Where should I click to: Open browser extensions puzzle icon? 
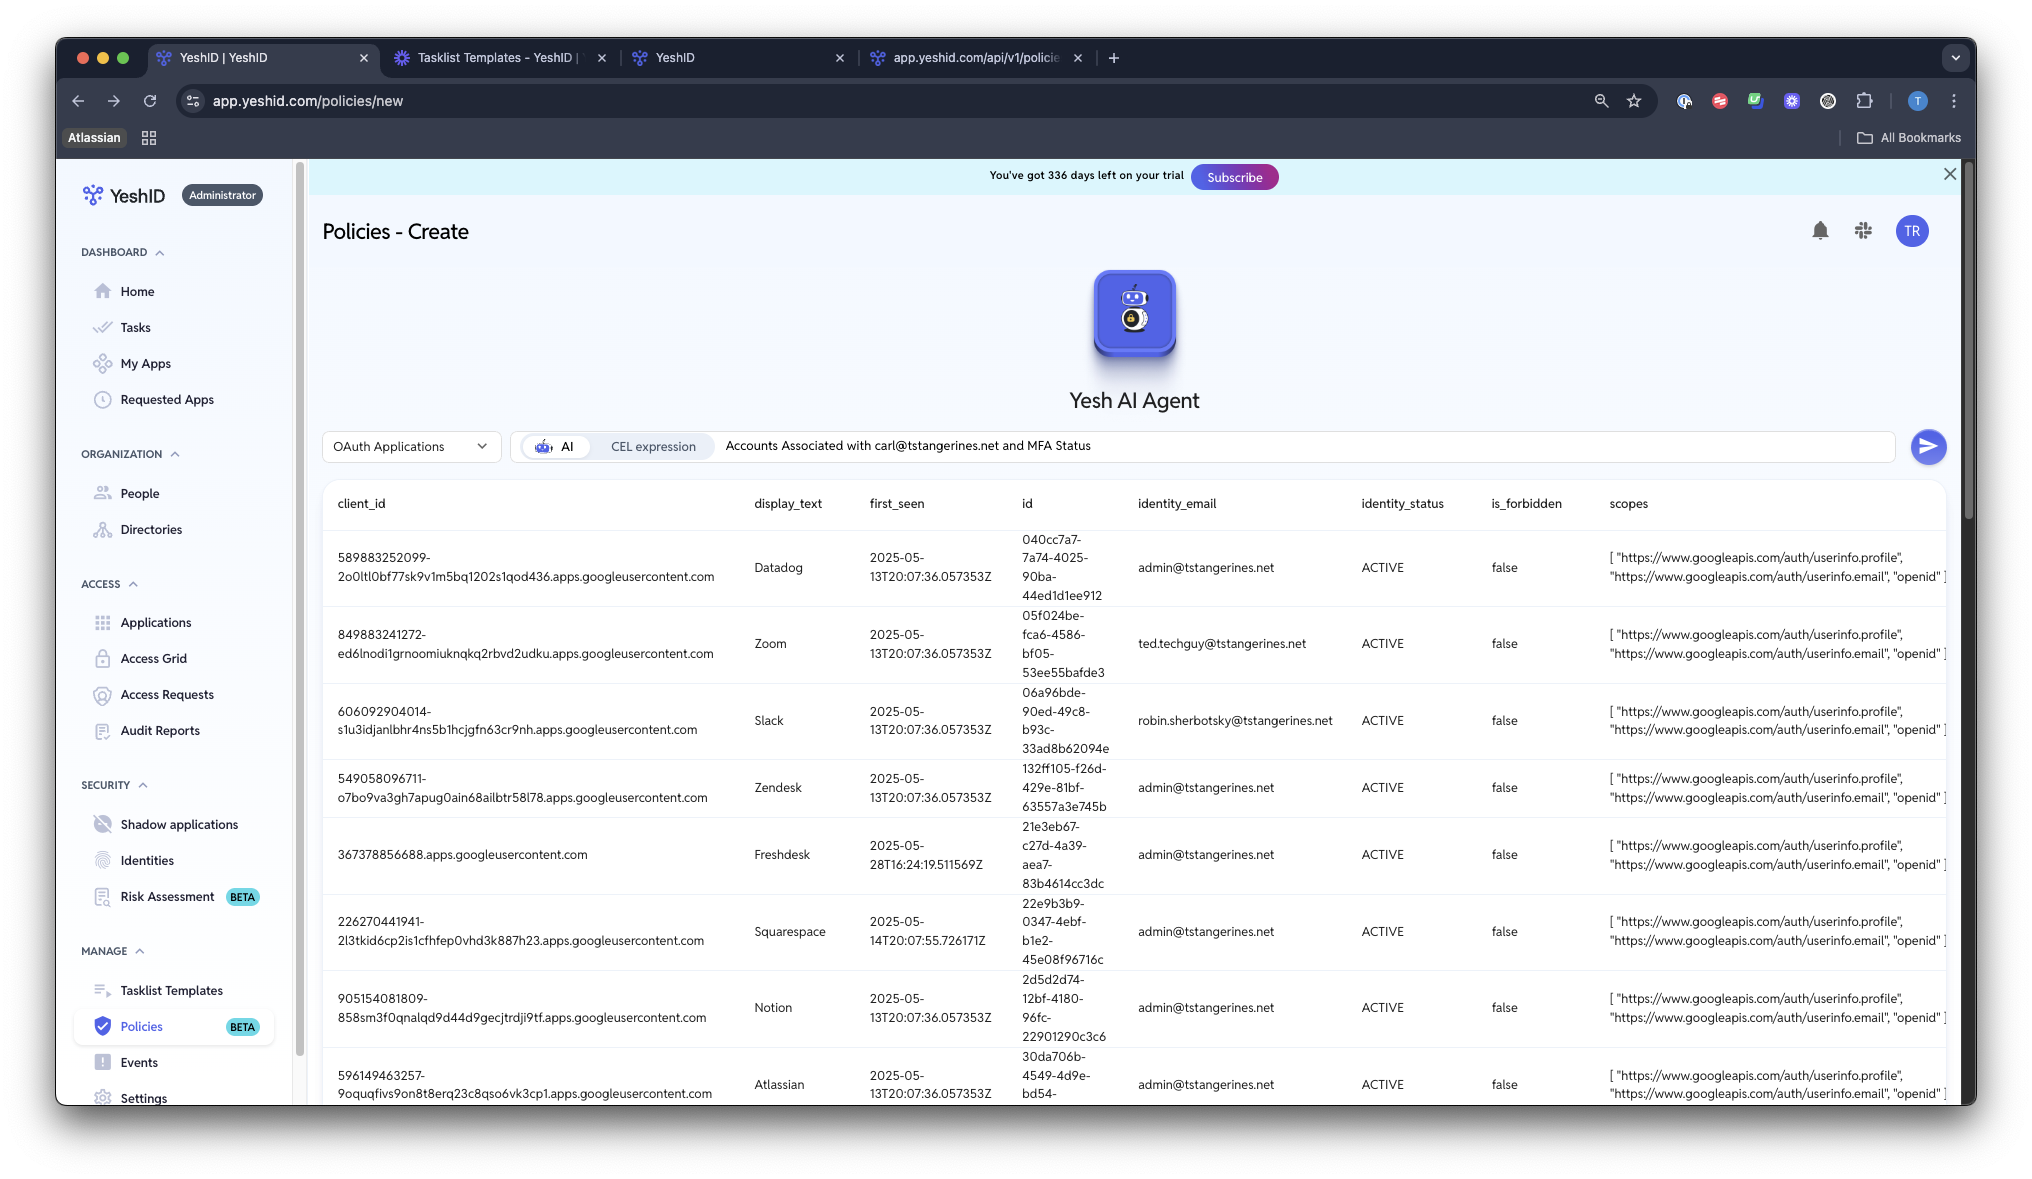1864,101
